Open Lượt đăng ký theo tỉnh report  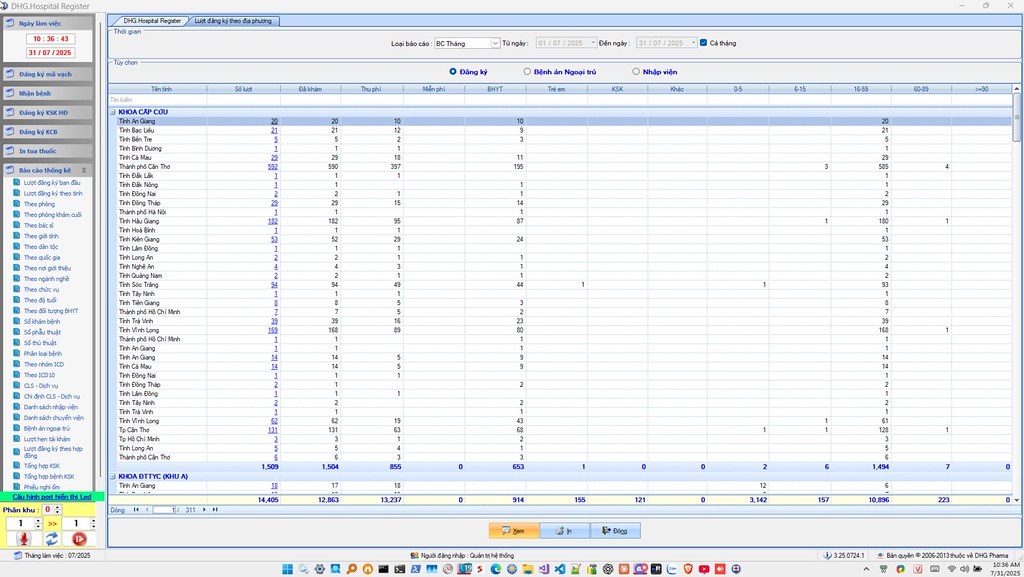coord(53,193)
